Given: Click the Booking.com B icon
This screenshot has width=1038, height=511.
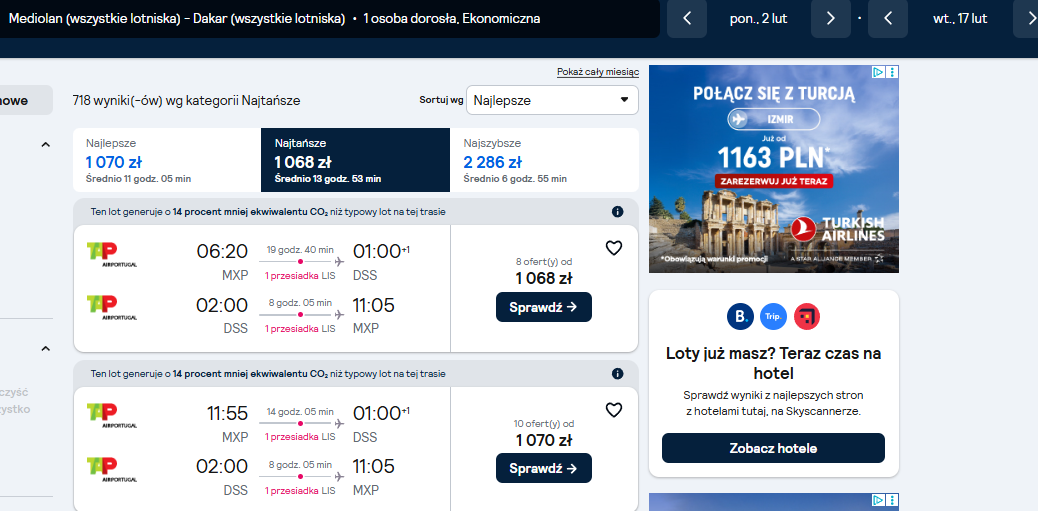Looking at the screenshot, I should click(x=740, y=316).
